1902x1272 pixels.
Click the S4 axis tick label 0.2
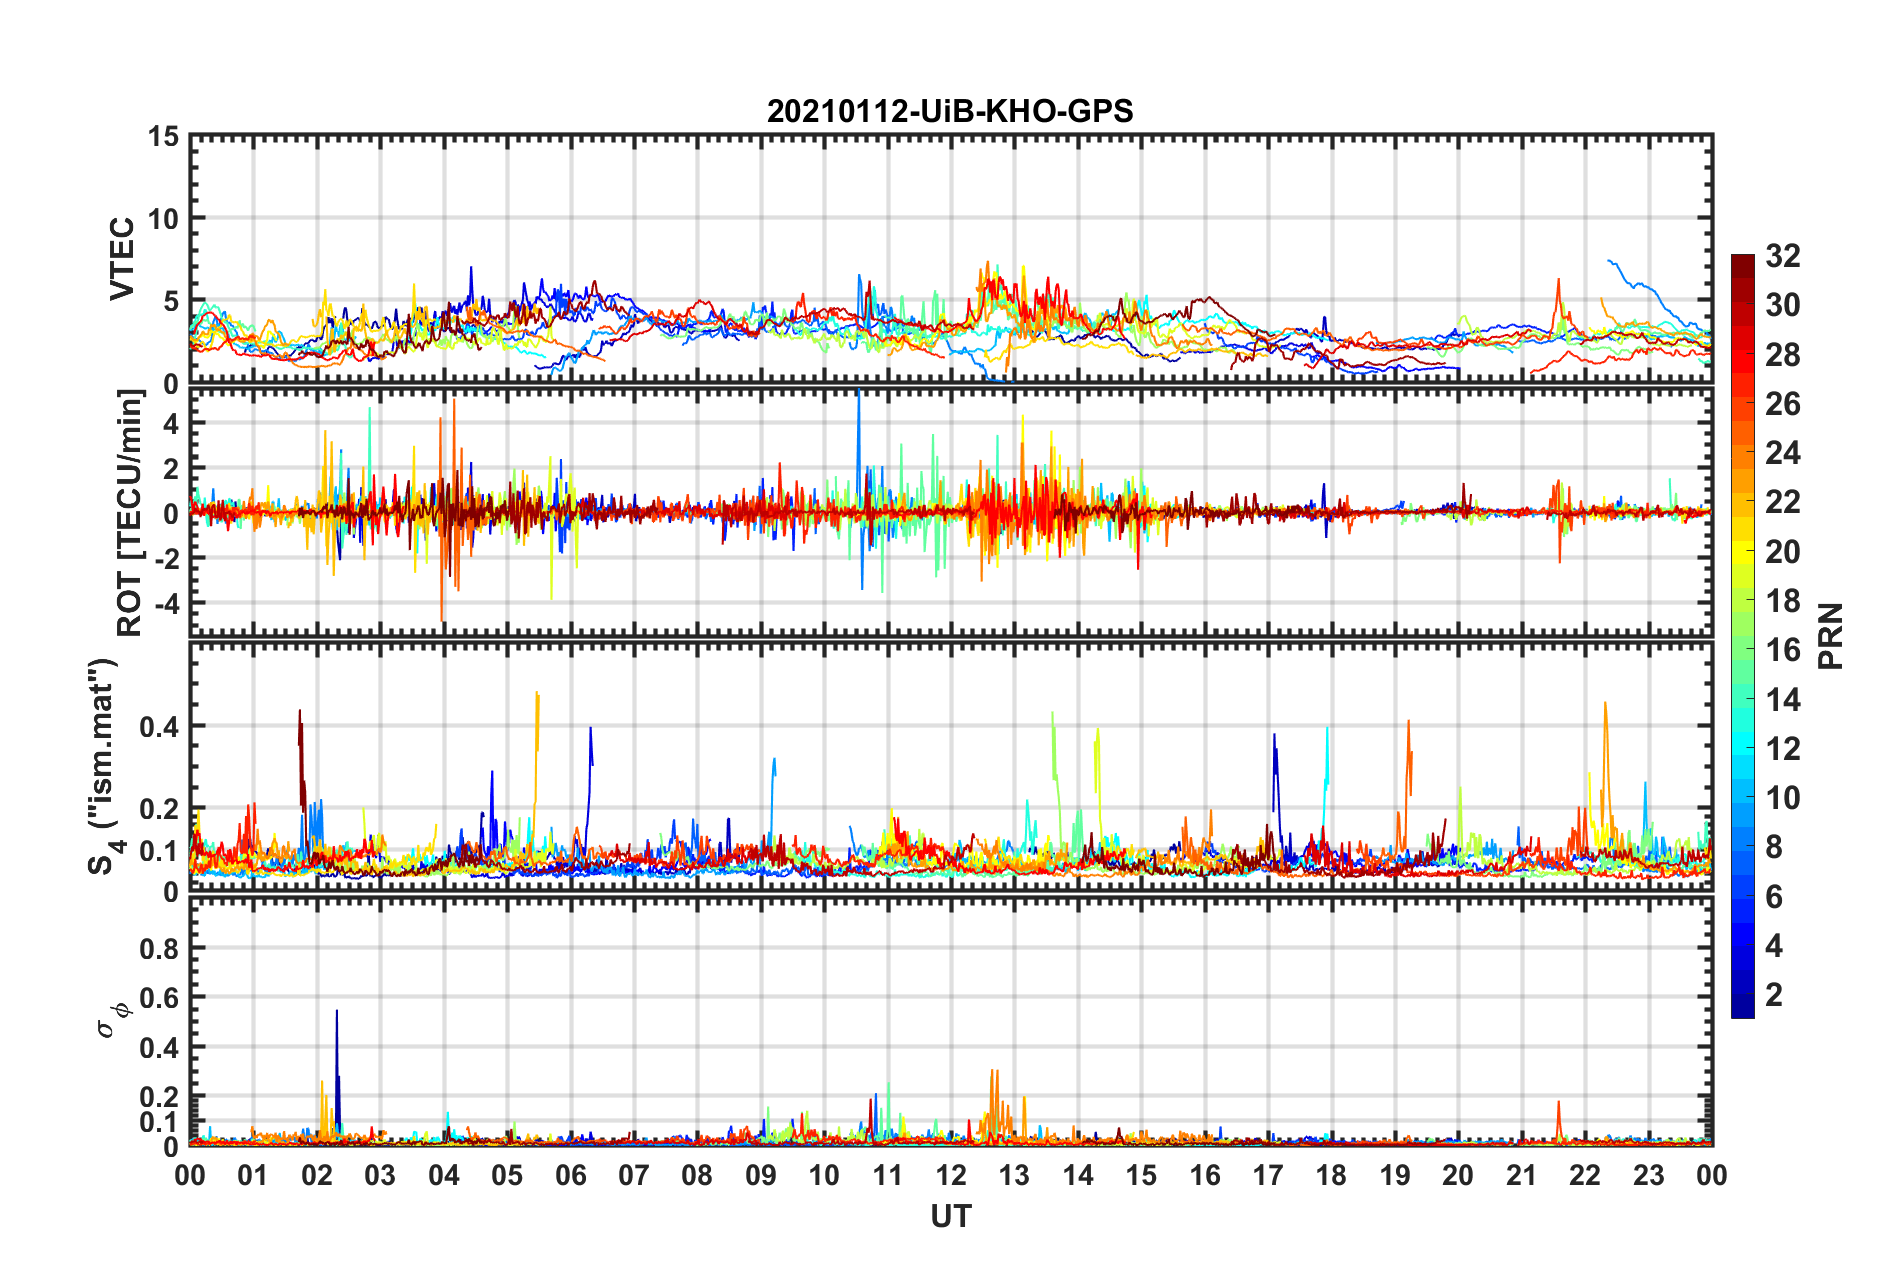point(160,810)
